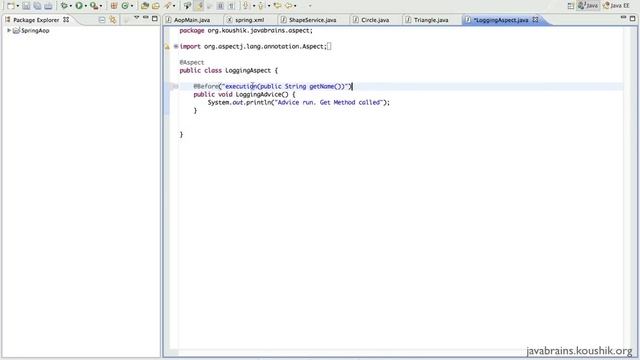Screen dimensions: 640x360
Task: Switch to the Java perspective
Action: tap(588, 6)
